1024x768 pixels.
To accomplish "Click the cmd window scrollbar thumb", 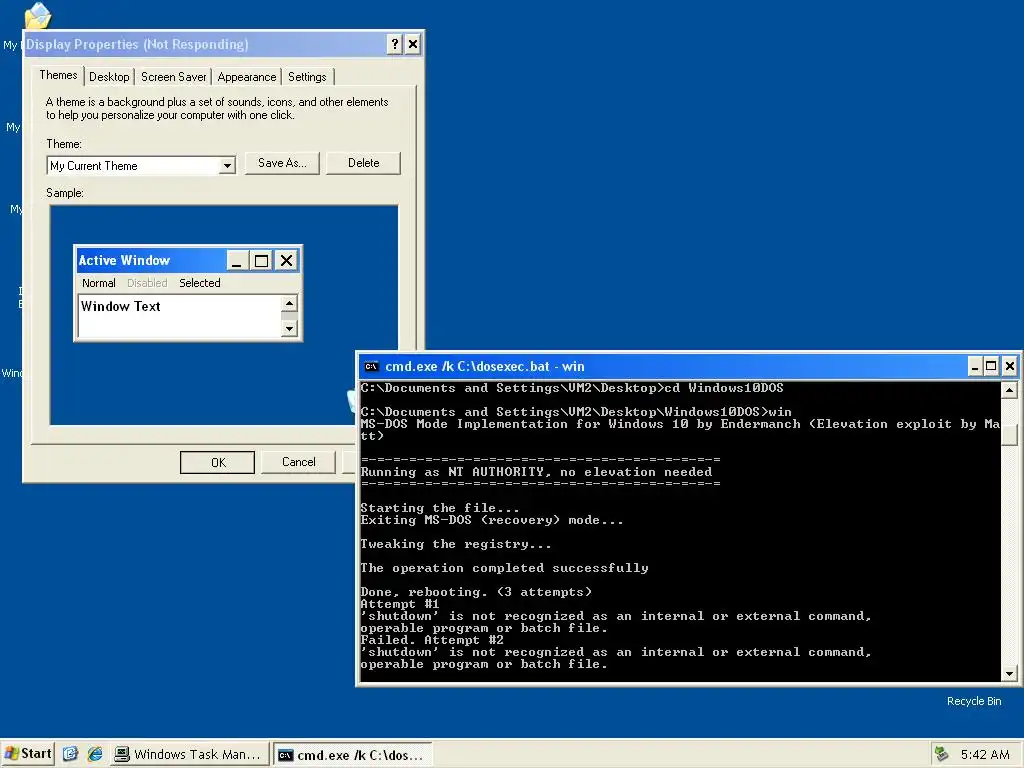I will 1010,435.
